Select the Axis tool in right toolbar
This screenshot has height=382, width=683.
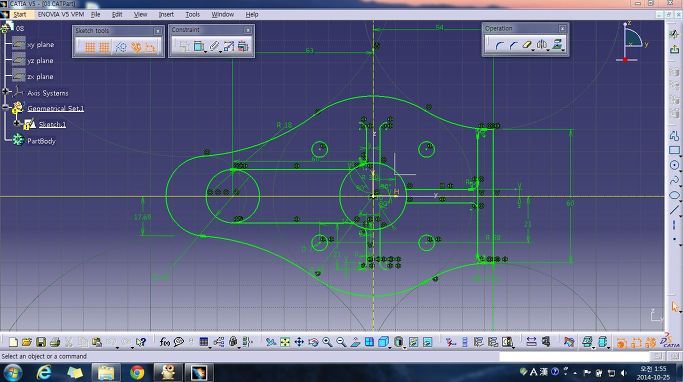tap(674, 224)
